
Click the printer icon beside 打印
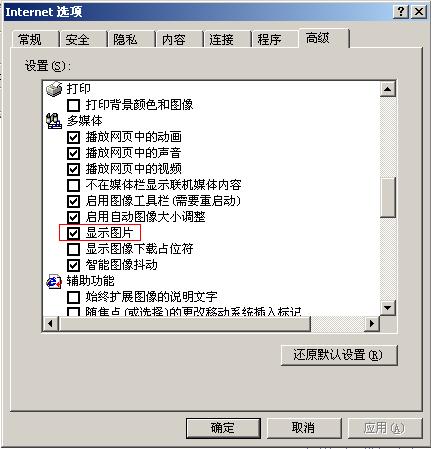coord(54,89)
